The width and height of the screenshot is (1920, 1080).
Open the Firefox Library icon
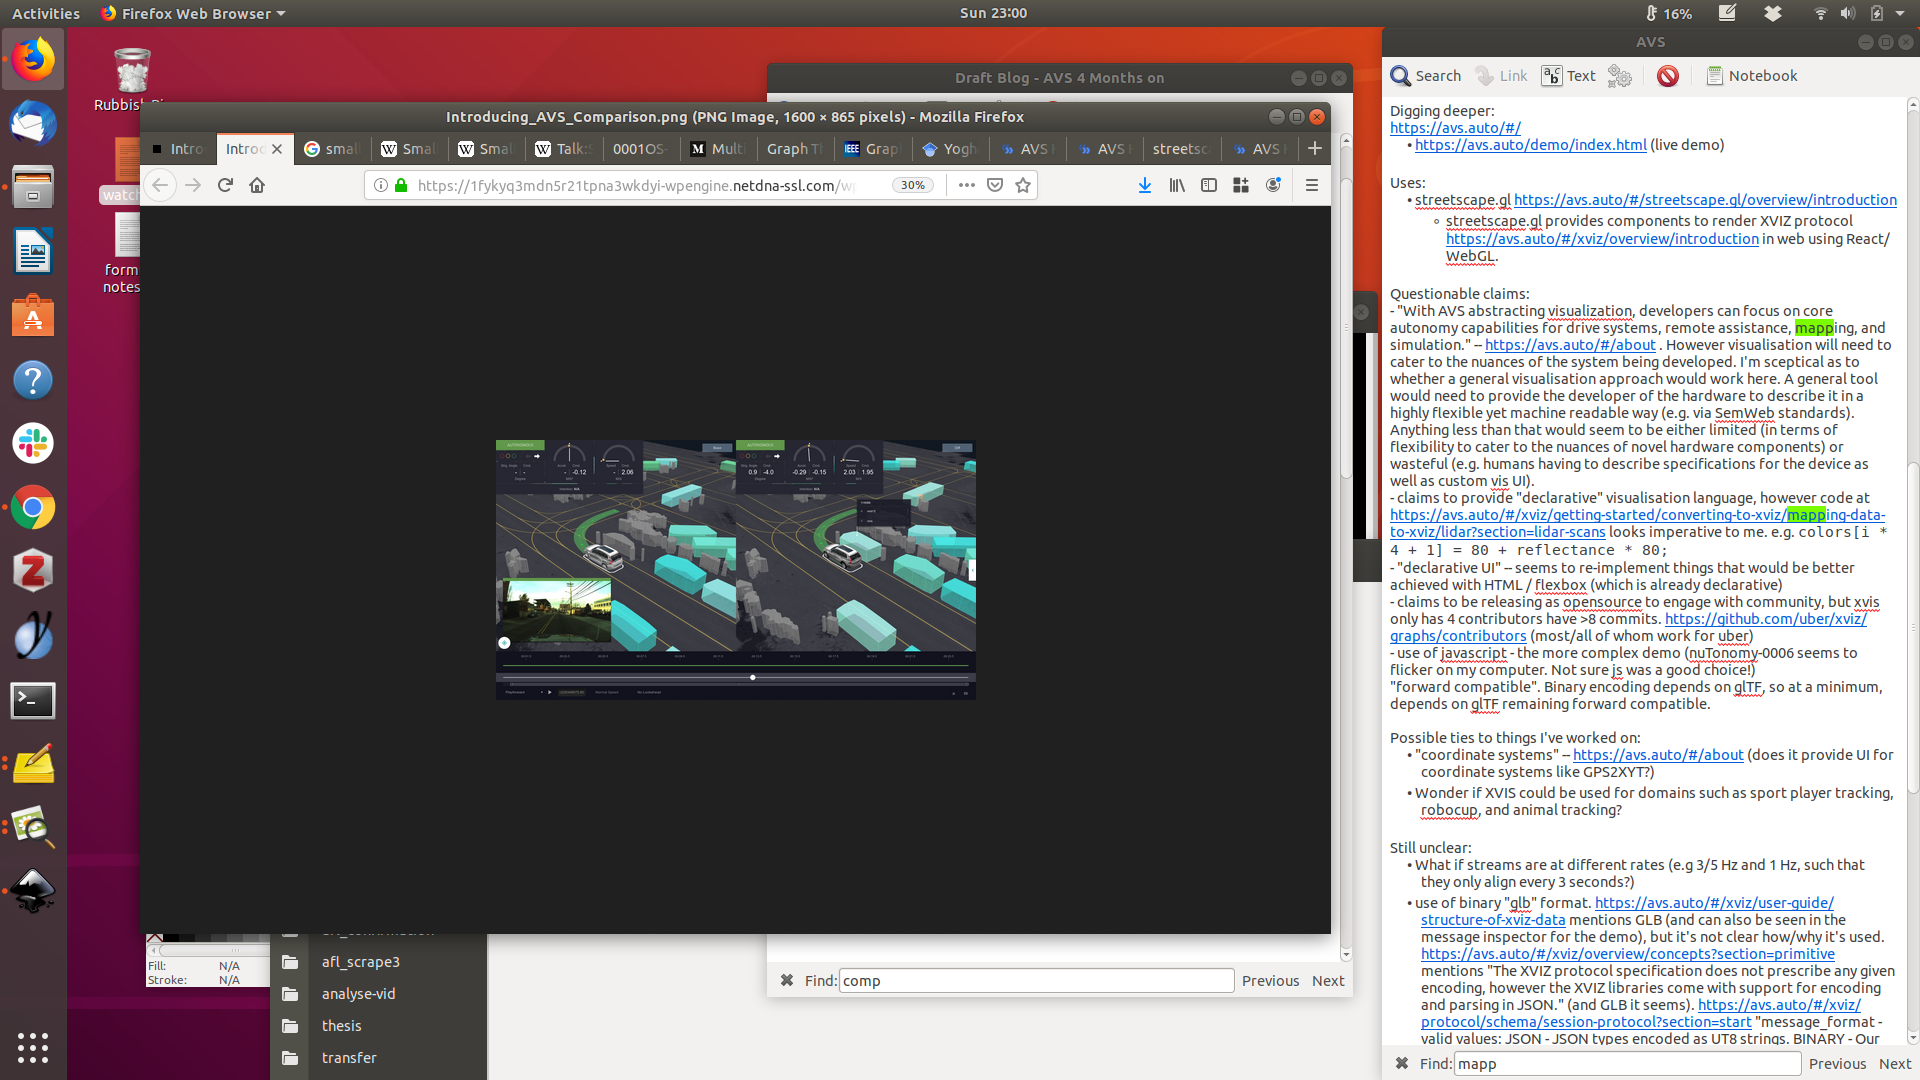(x=1177, y=185)
